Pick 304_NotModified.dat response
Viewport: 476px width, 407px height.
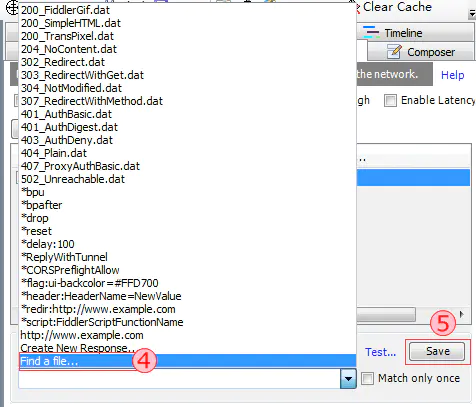[x=187, y=88]
